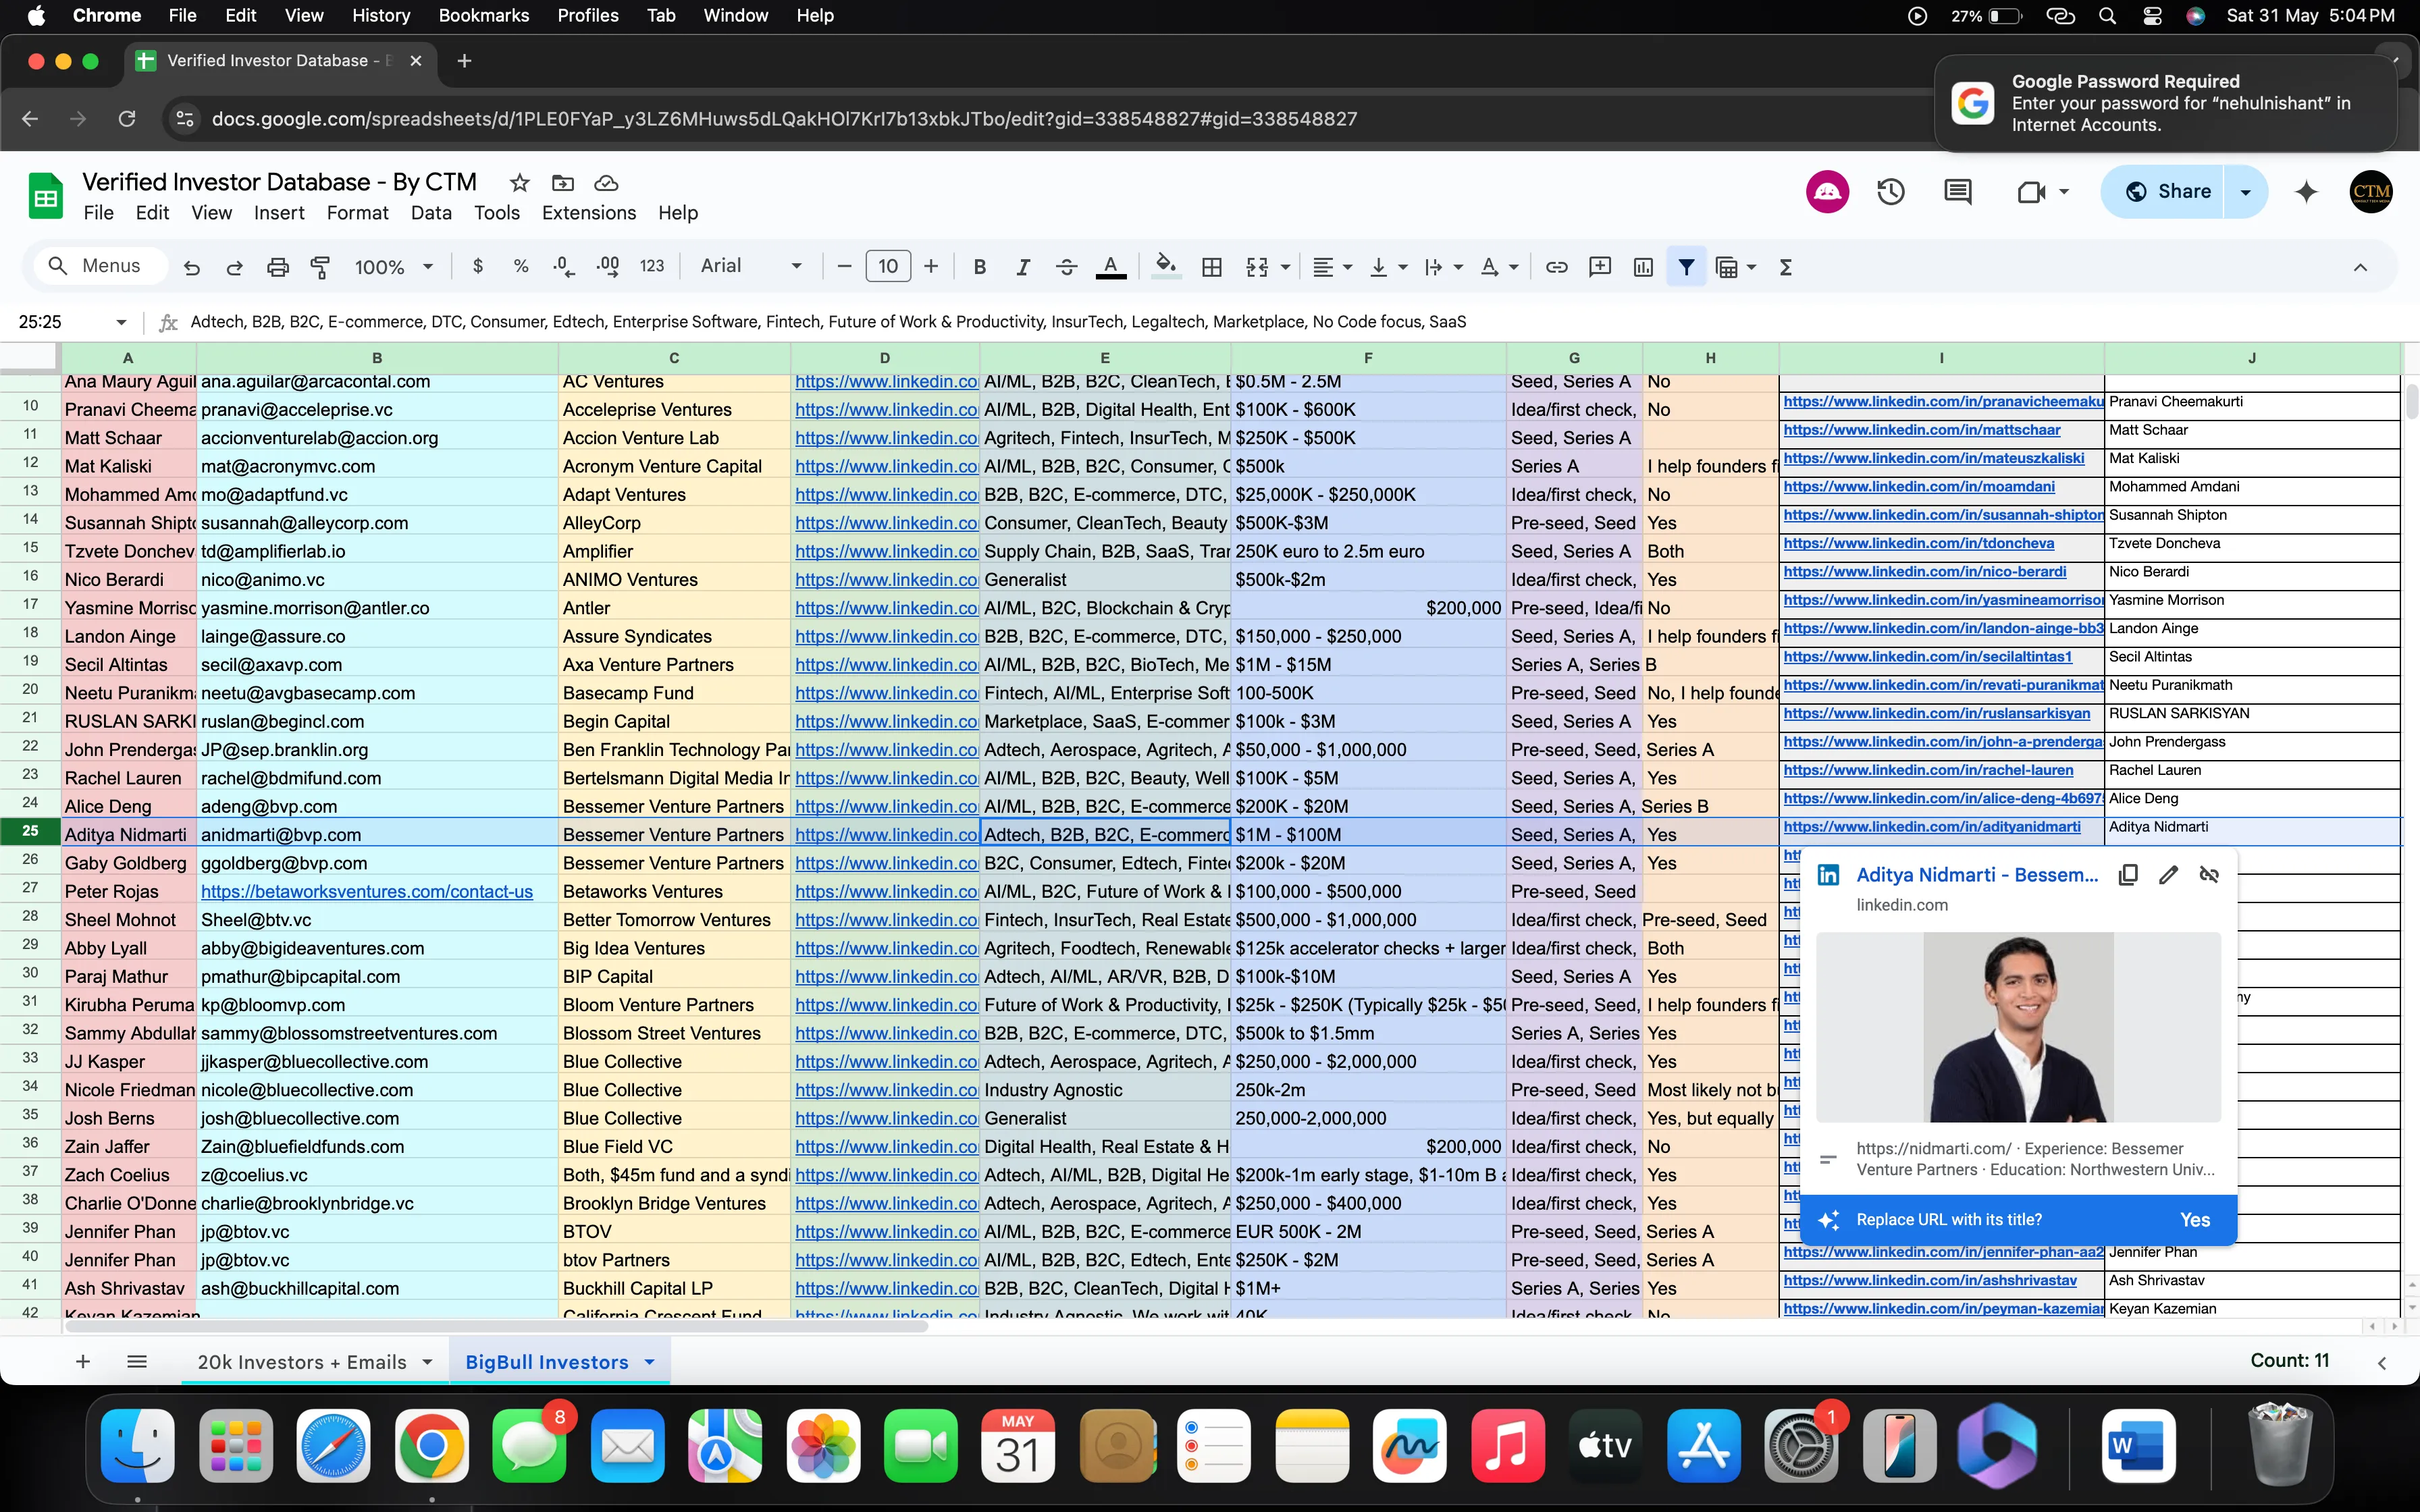Click the font size input box
The height and width of the screenshot is (1512, 2420).
pyautogui.click(x=887, y=266)
